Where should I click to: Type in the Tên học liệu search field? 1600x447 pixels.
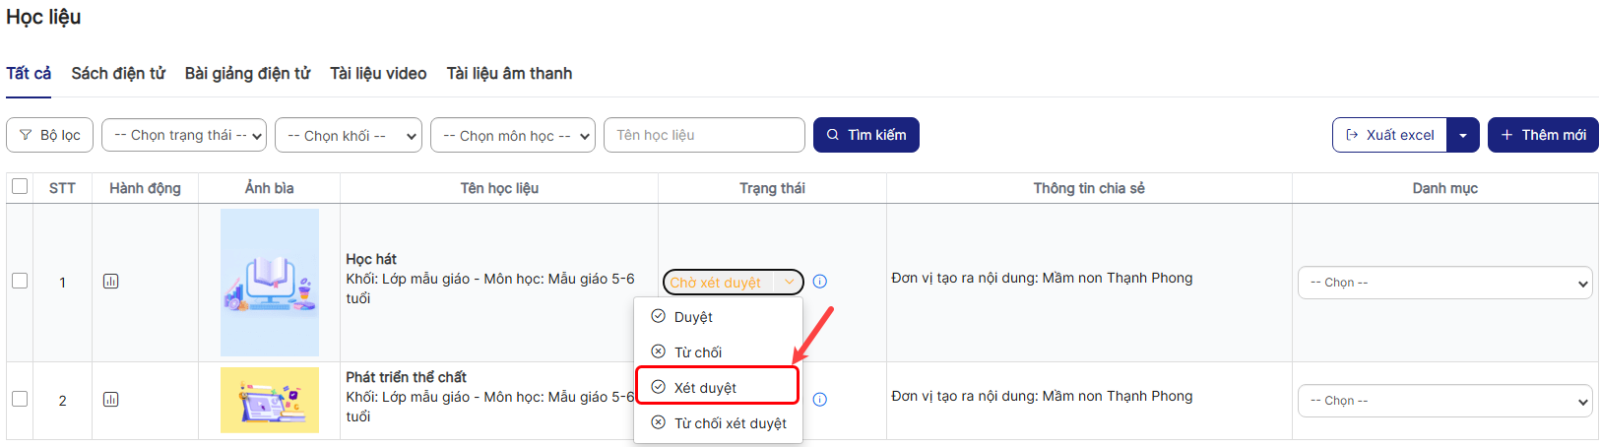(704, 135)
